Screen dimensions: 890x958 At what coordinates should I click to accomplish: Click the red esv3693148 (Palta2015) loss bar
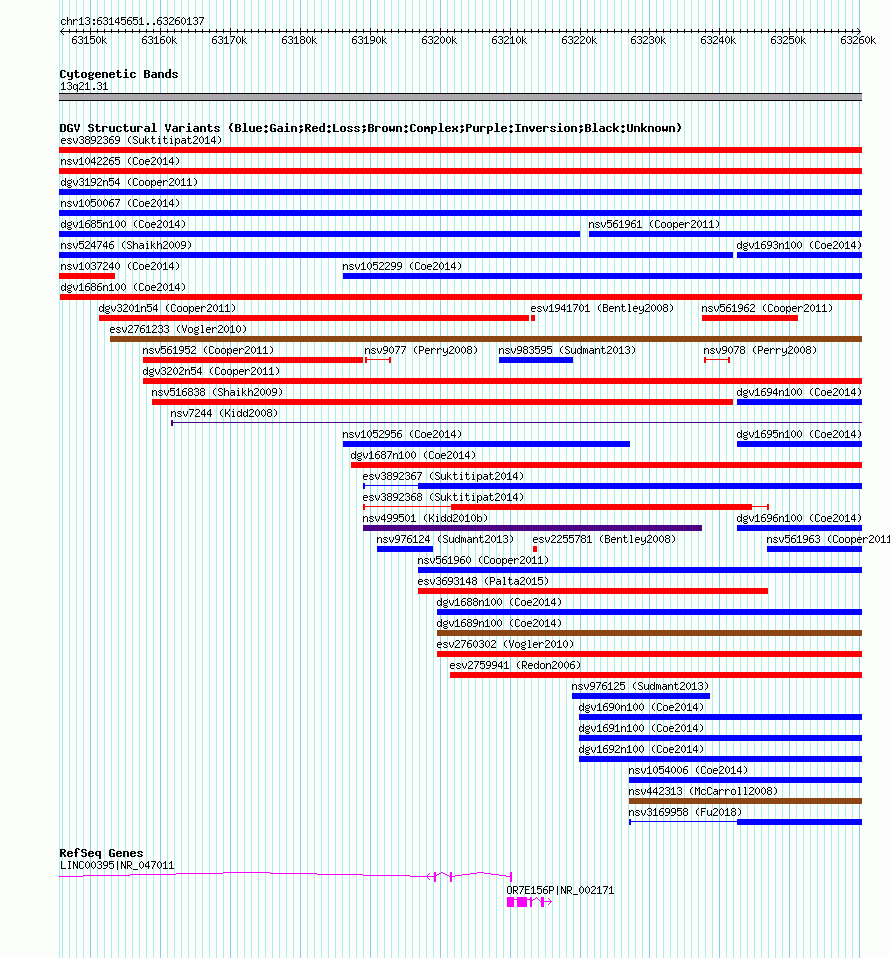coord(593,591)
